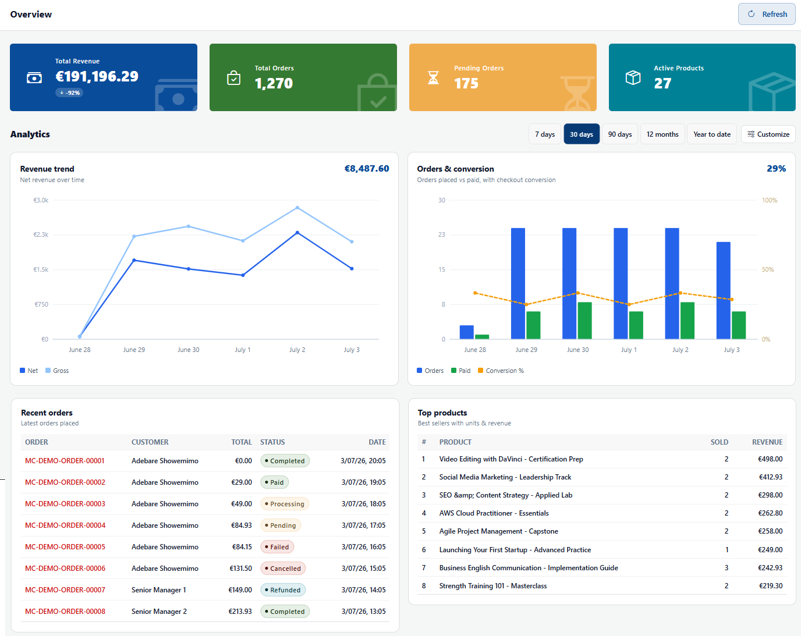This screenshot has width=801, height=636.
Task: Select Social Media Marketing - Leadership Track
Action: click(x=602, y=477)
